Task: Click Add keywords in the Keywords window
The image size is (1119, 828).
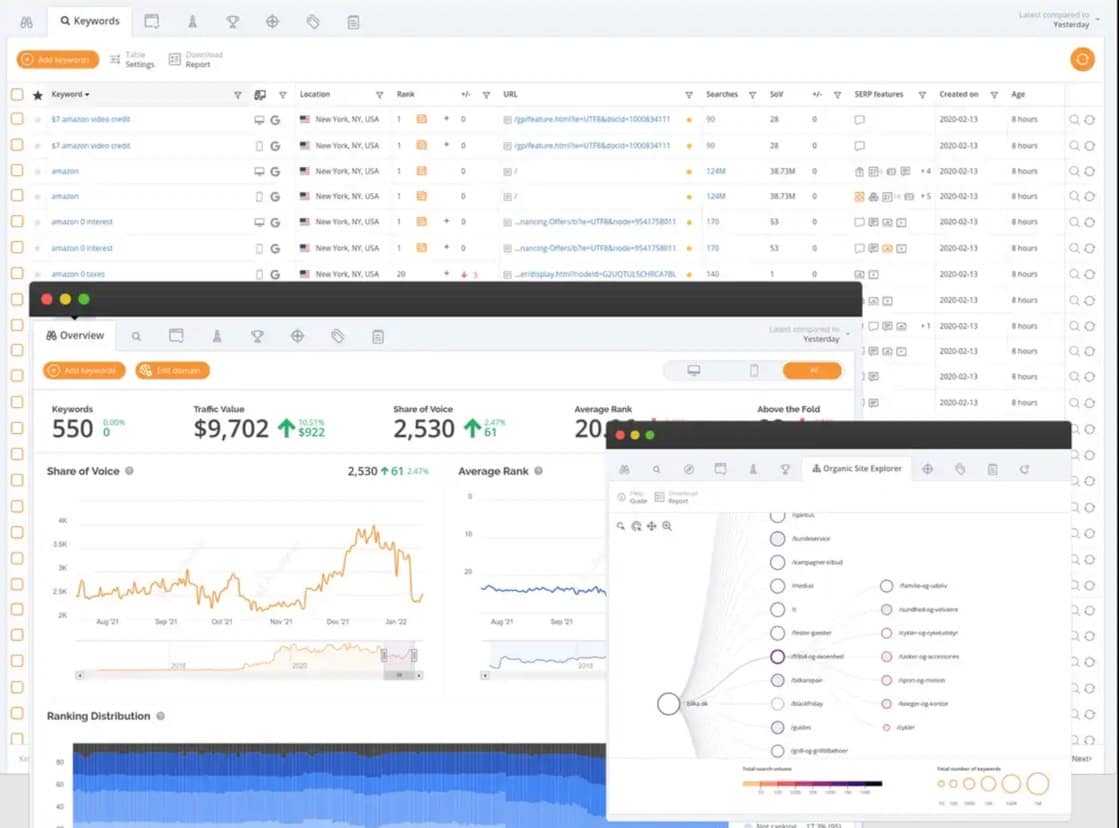Action: pyautogui.click(x=57, y=60)
